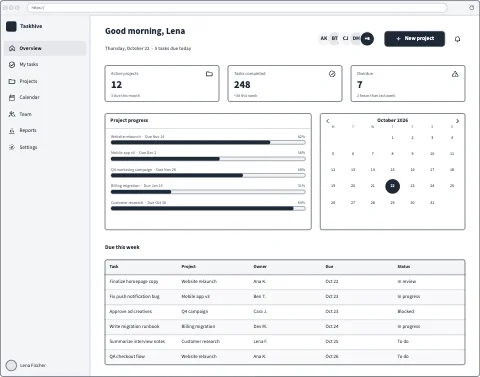This screenshot has width=480, height=377.
Task: Click the Team people icon in sidebar
Action: pyautogui.click(x=12, y=114)
